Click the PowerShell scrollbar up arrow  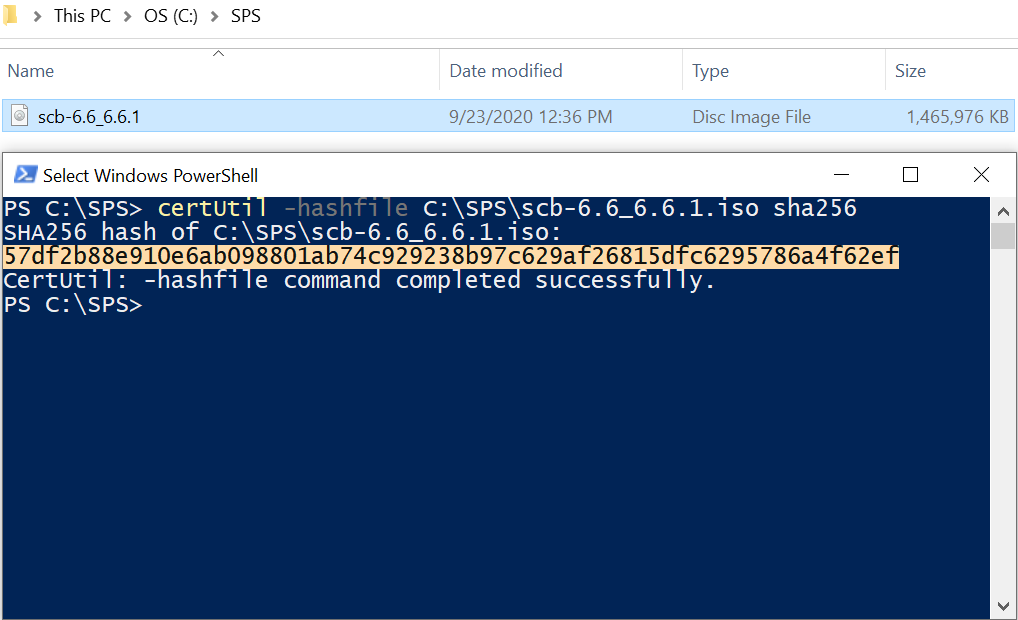pyautogui.click(x=1003, y=208)
